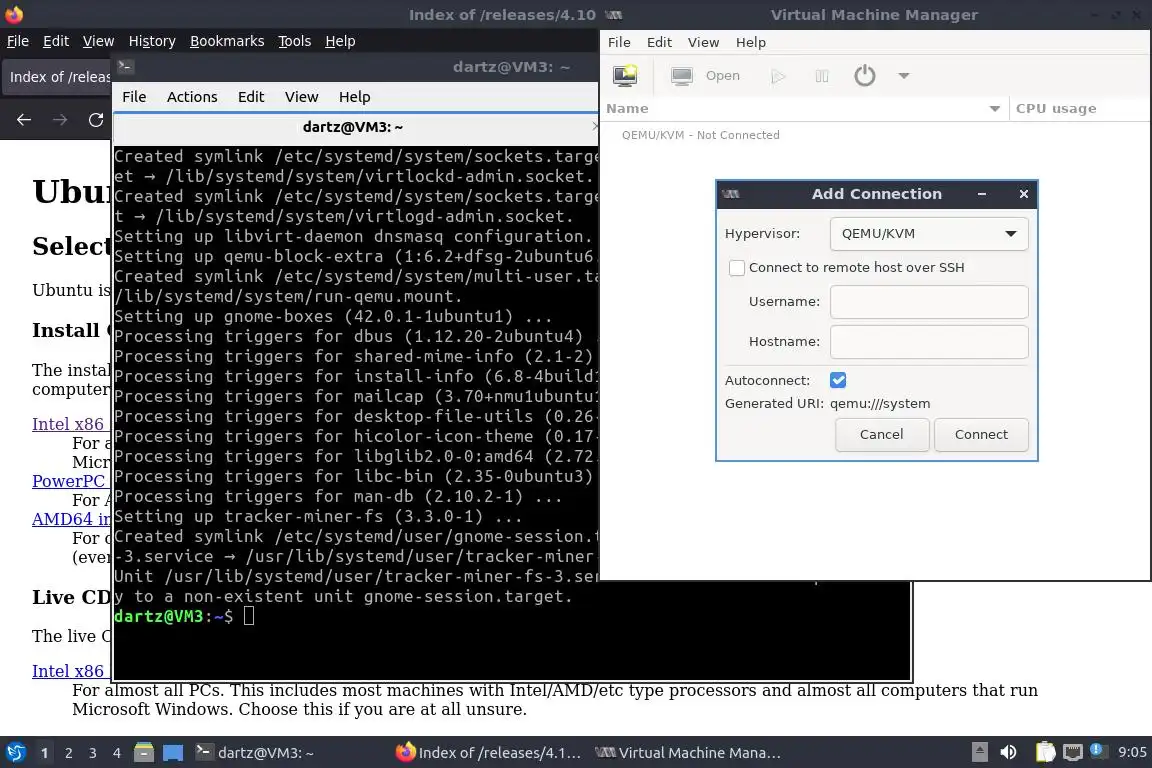
Task: Click the Username input field
Action: (x=929, y=302)
